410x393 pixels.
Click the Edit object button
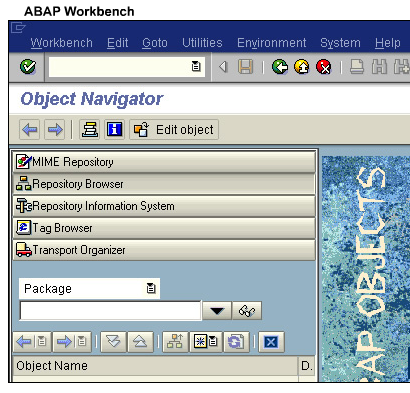click(x=174, y=129)
